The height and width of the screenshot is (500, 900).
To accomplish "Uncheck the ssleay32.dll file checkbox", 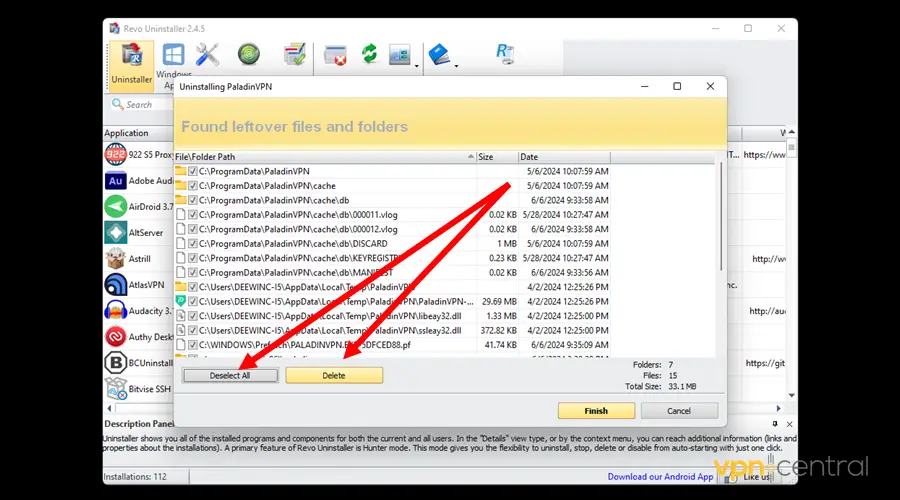I will coord(193,330).
